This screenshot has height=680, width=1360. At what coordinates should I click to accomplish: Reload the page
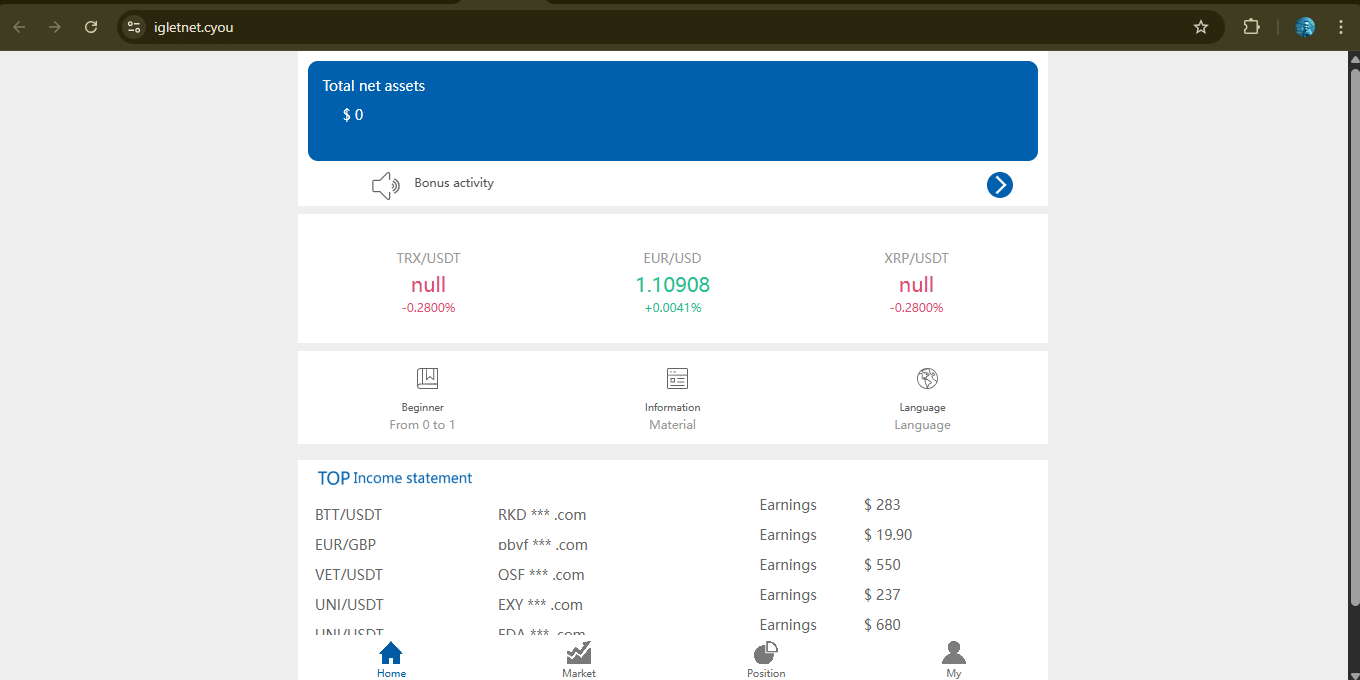tap(91, 27)
